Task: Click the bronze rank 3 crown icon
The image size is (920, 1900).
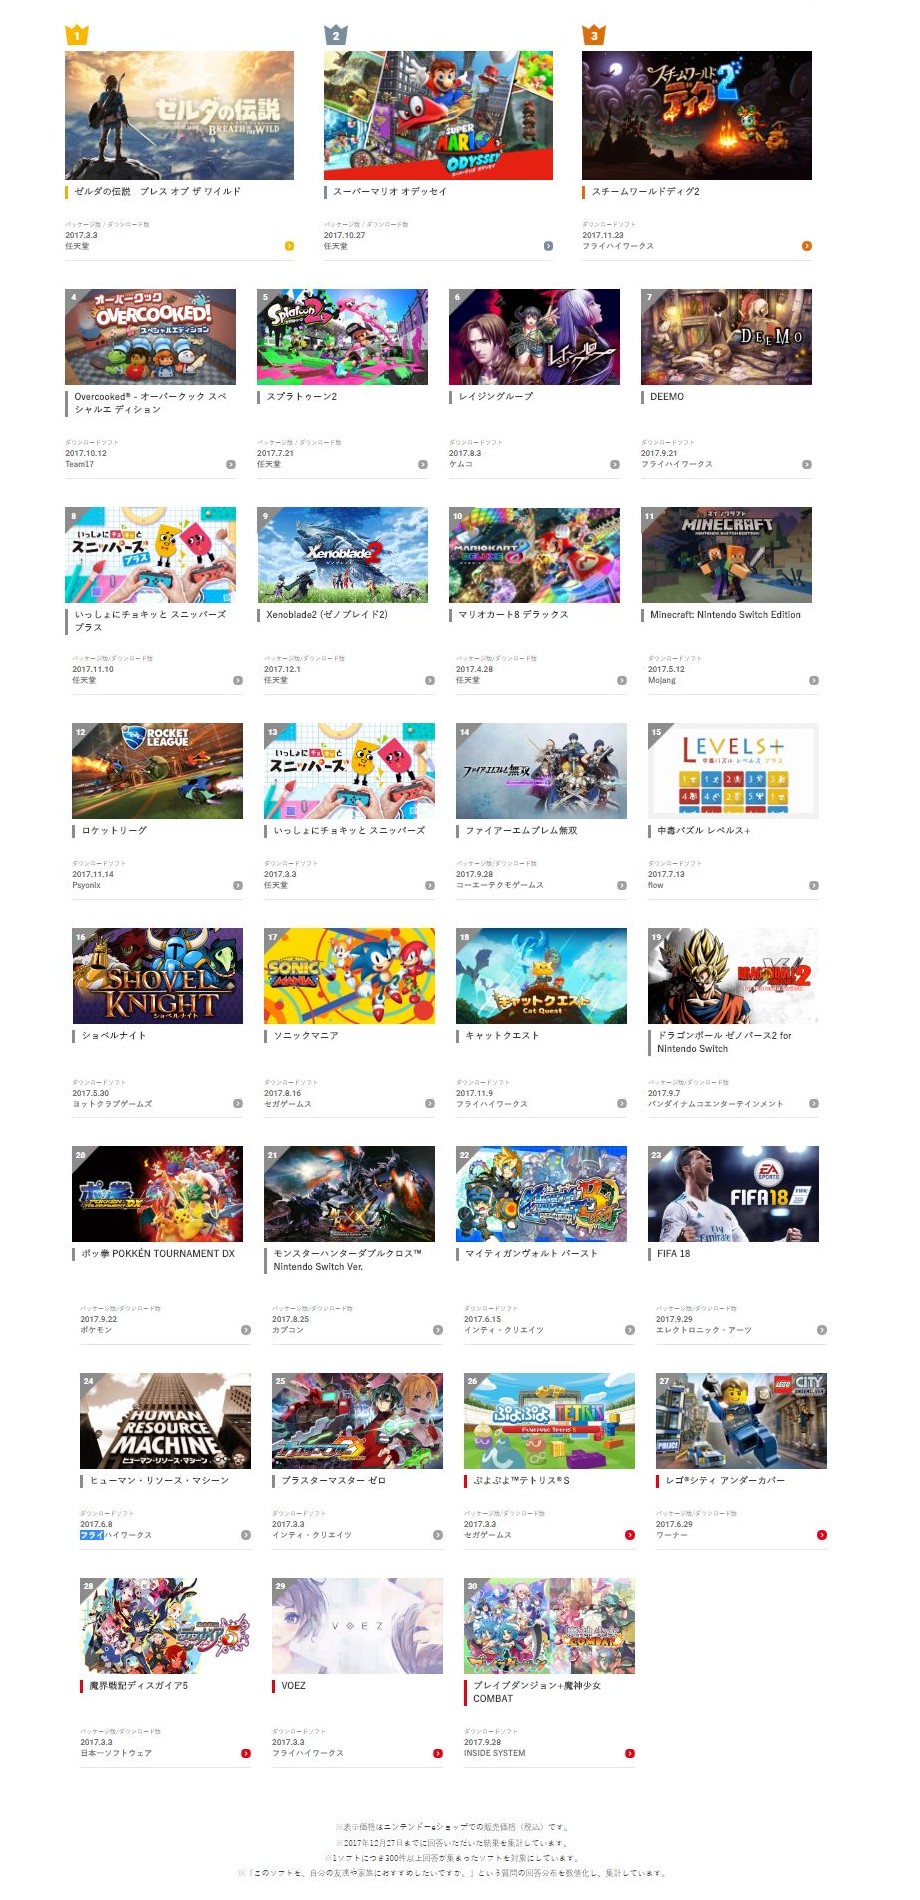Action: [594, 35]
